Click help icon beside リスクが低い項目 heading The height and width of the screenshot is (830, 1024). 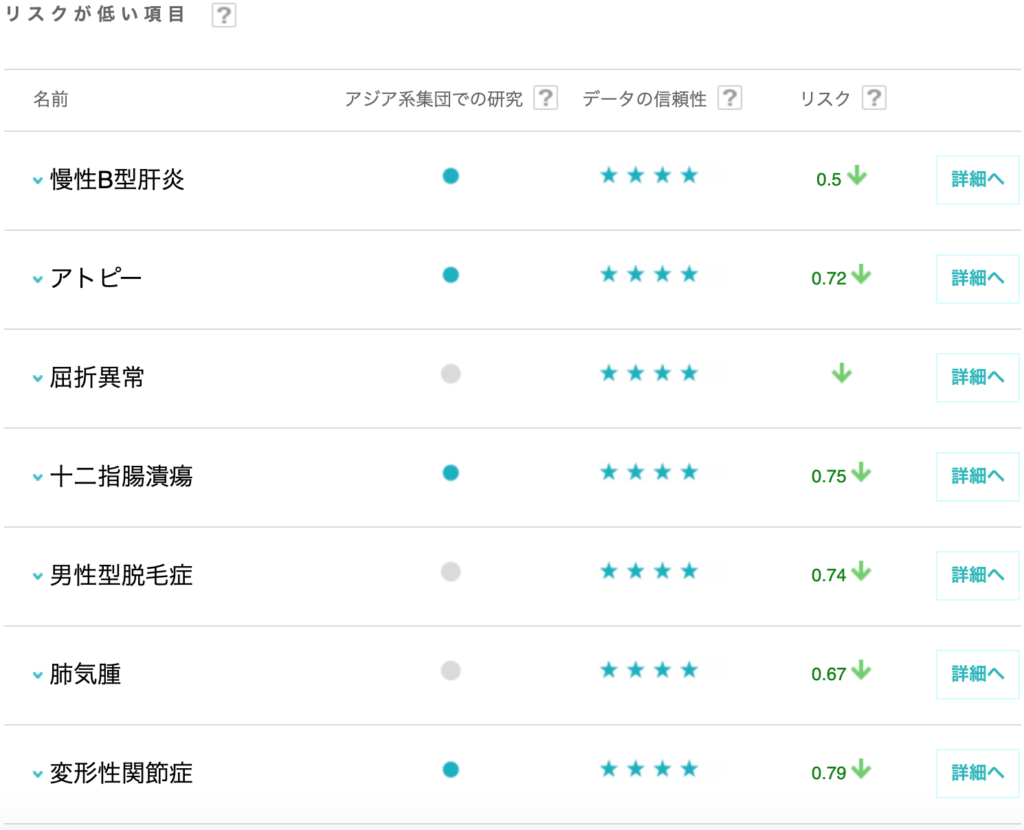tap(224, 16)
